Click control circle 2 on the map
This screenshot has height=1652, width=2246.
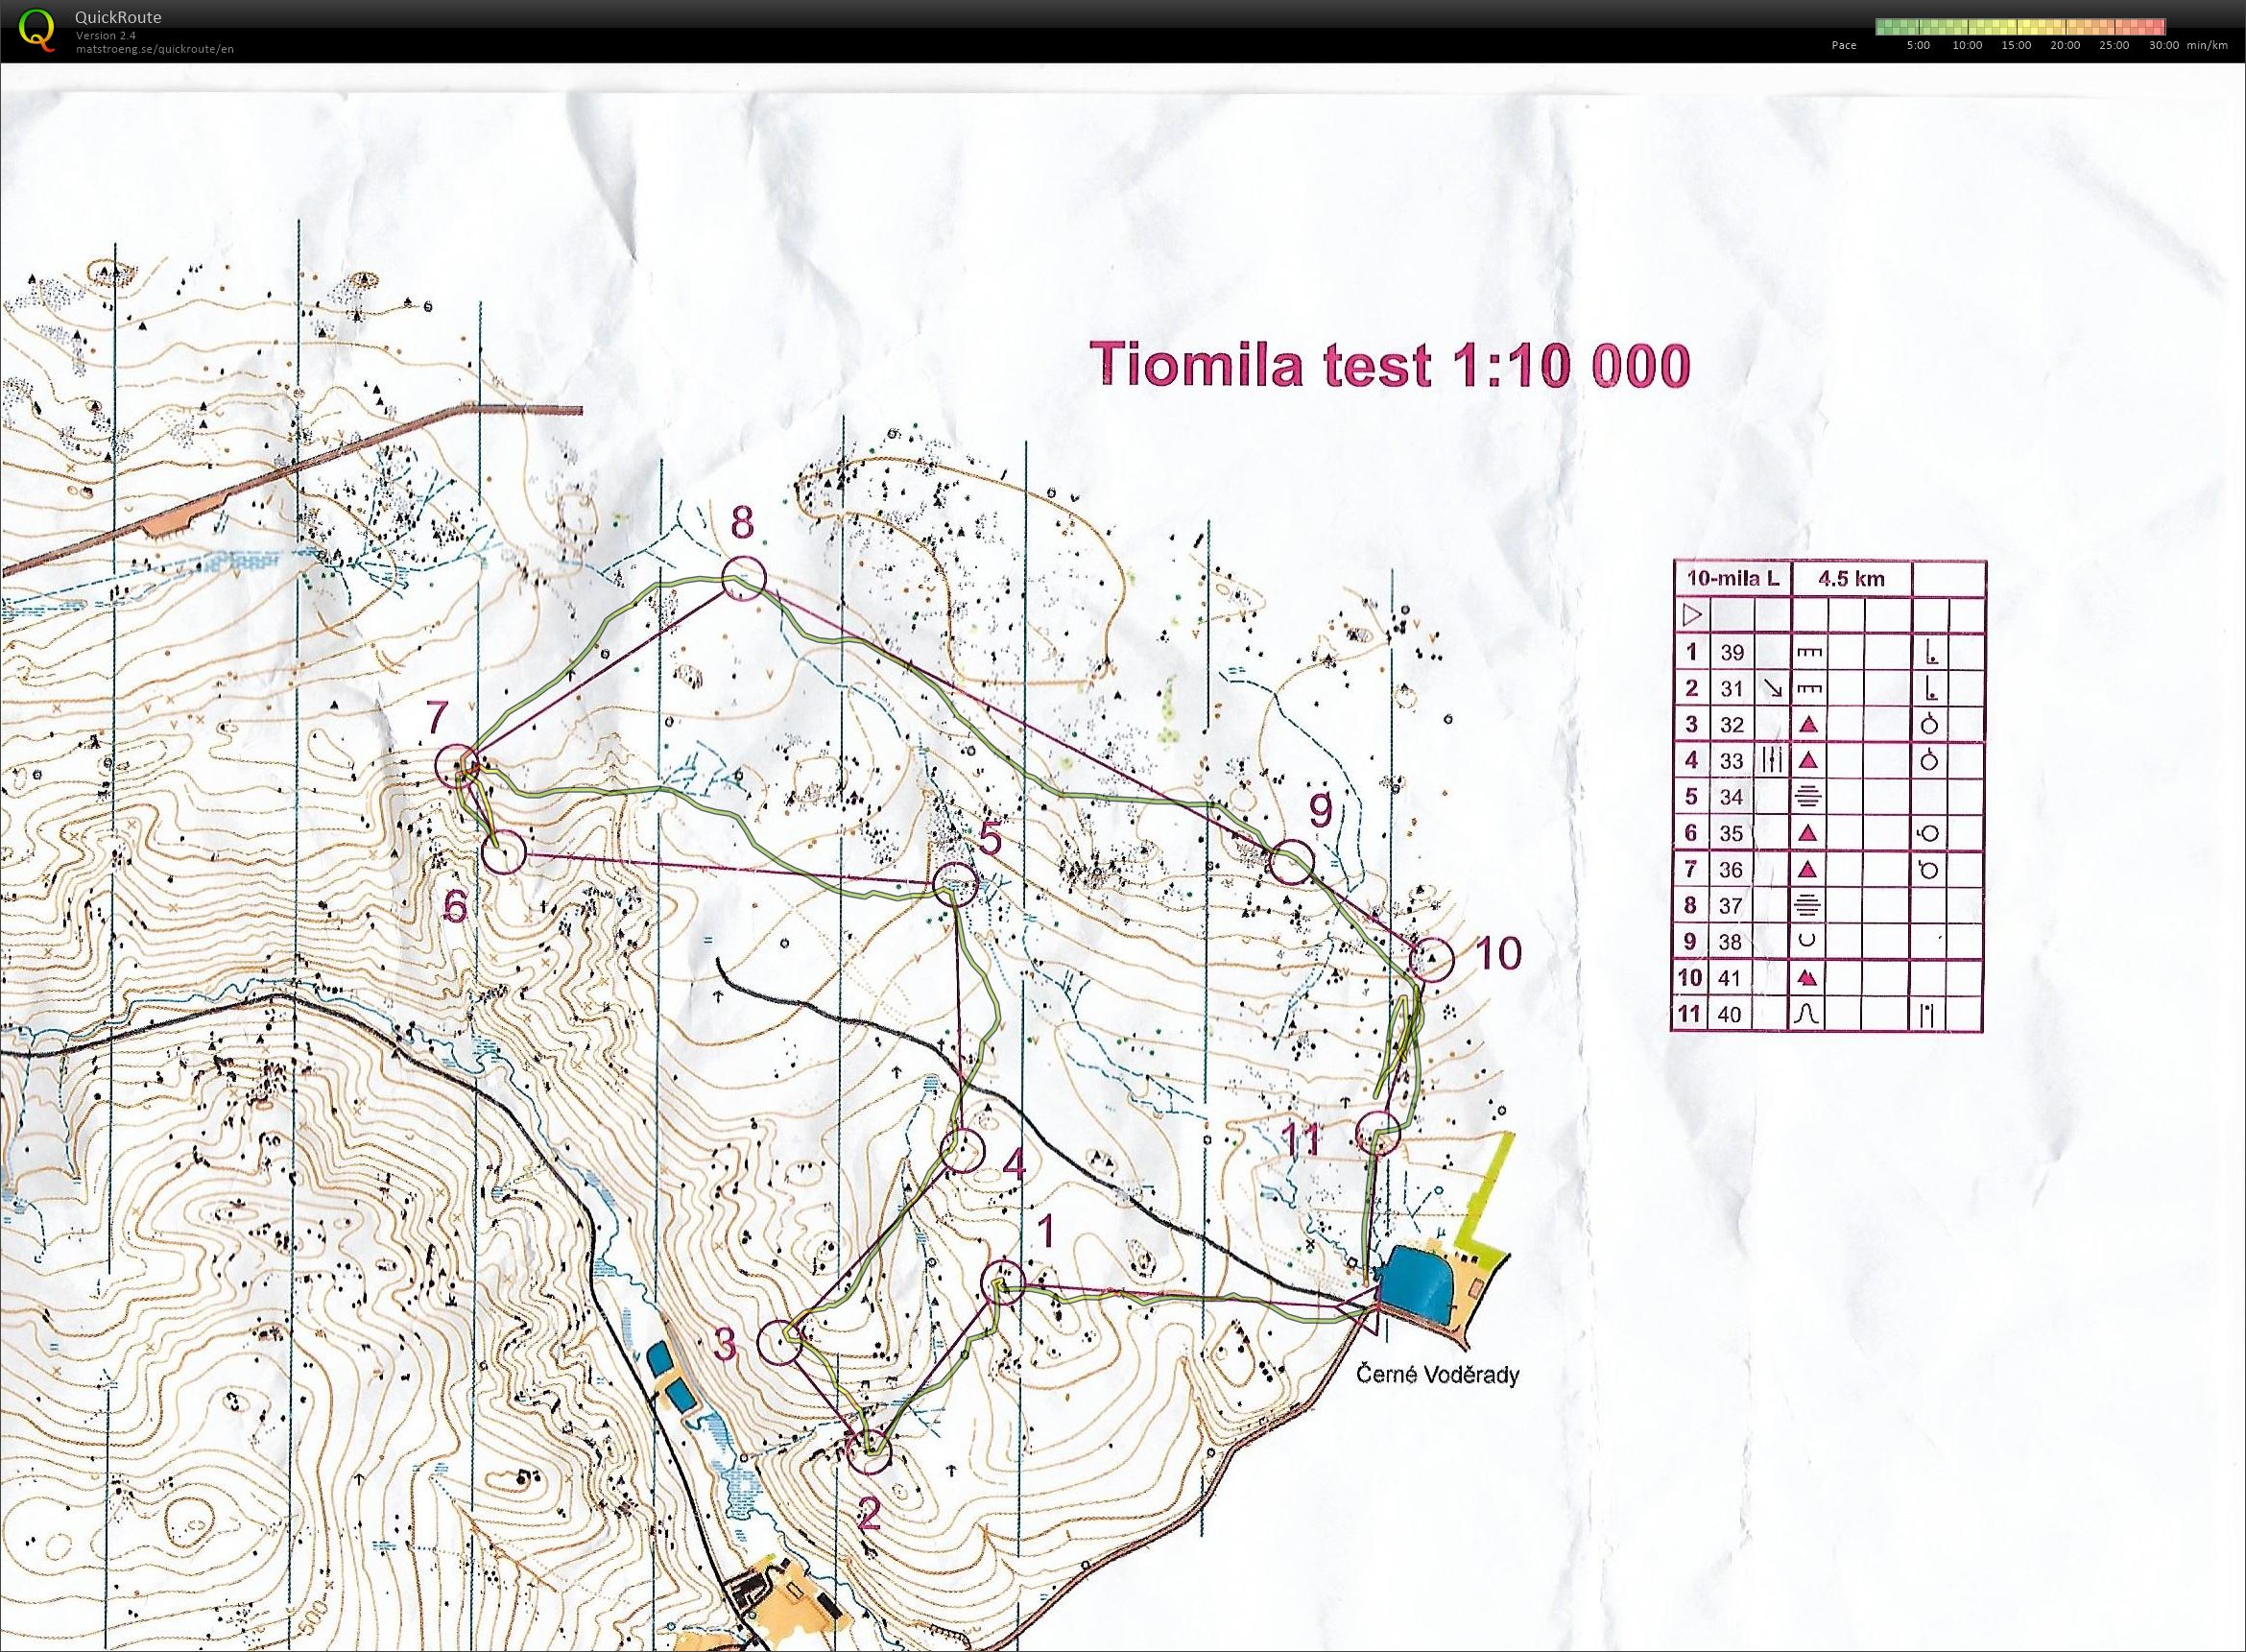click(868, 1451)
